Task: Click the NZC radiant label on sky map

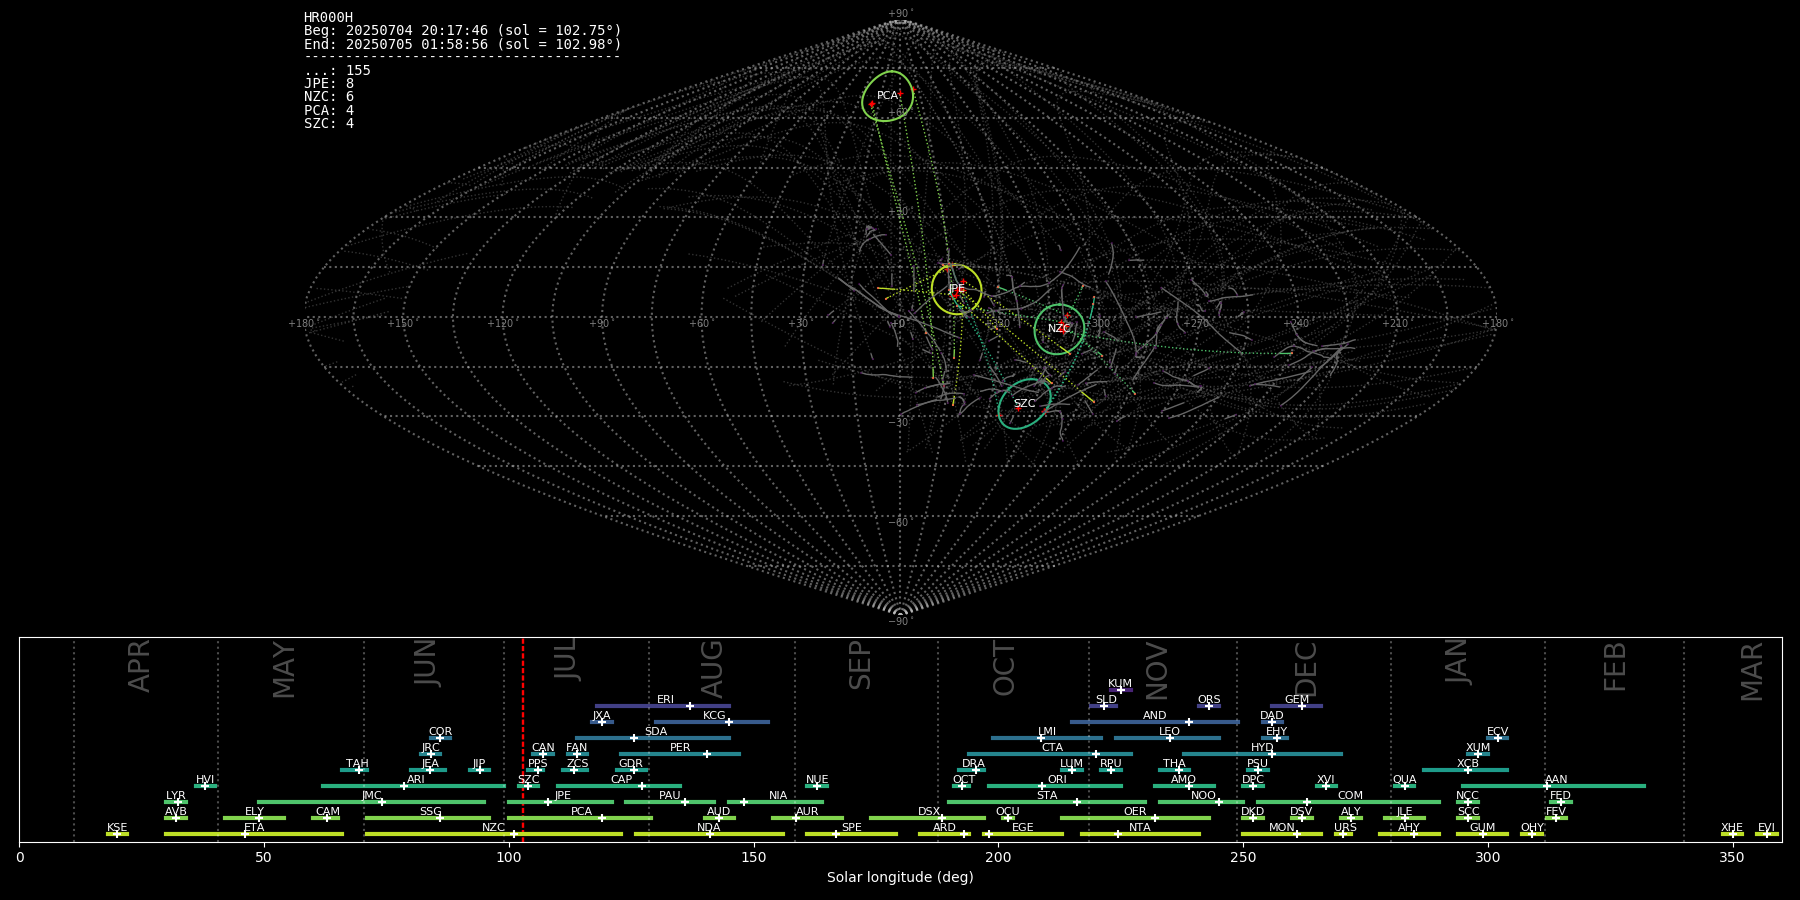Action: pos(1059,329)
